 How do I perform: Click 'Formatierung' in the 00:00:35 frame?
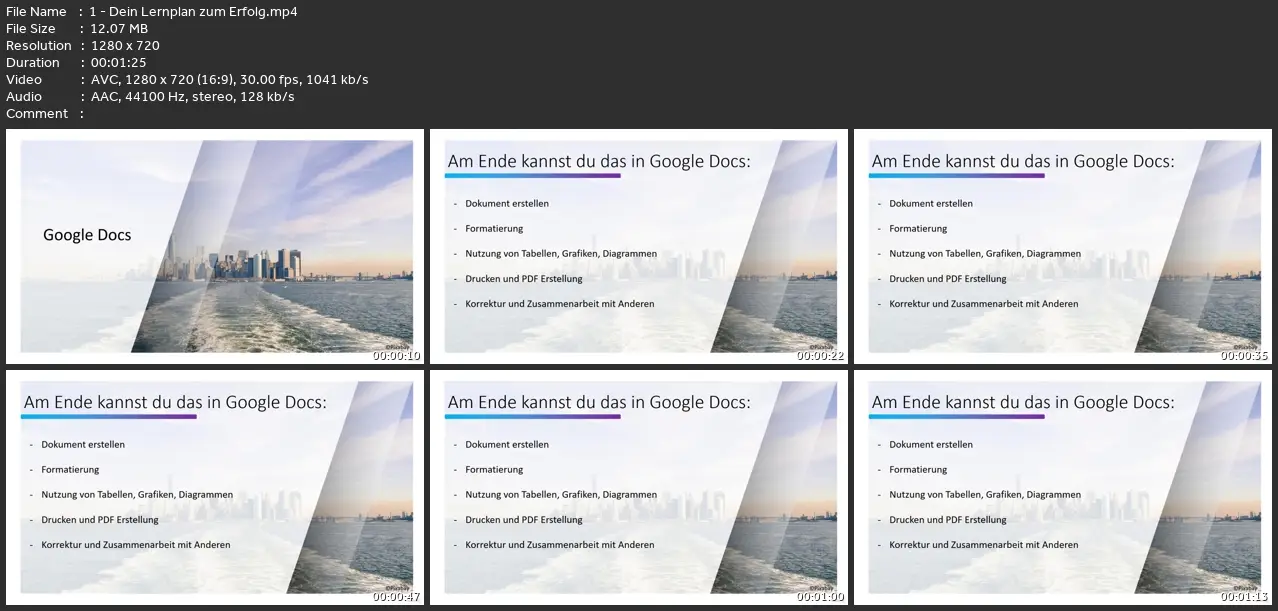pyautogui.click(x=916, y=229)
